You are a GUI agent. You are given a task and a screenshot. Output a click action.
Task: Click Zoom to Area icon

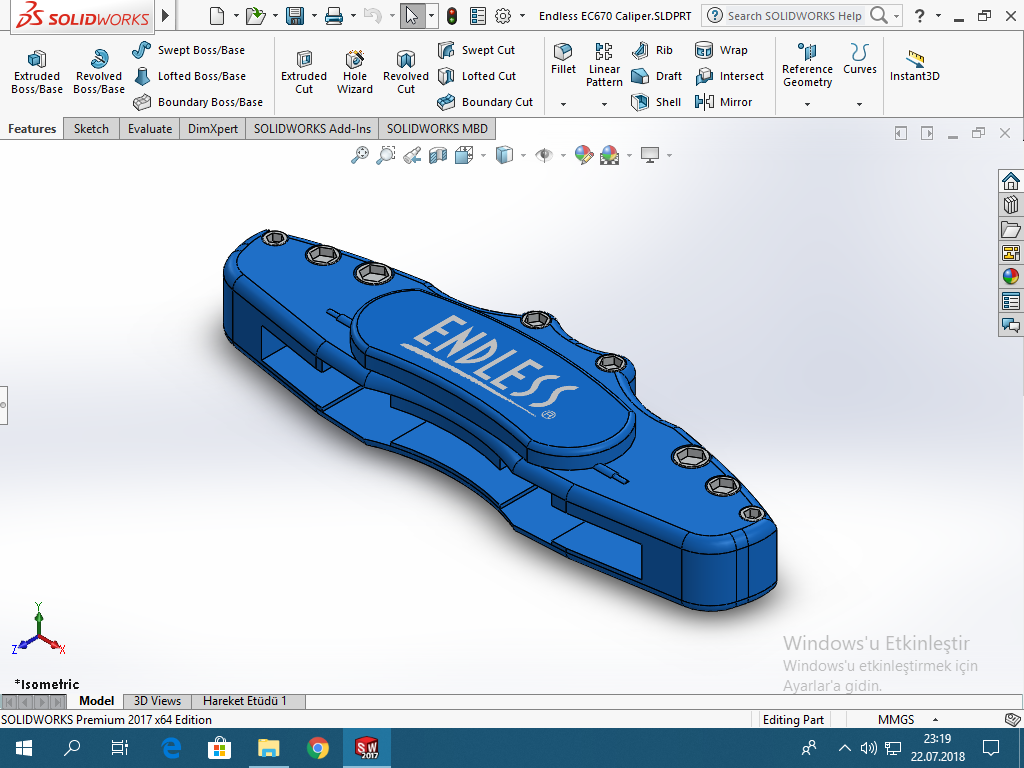[x=386, y=155]
